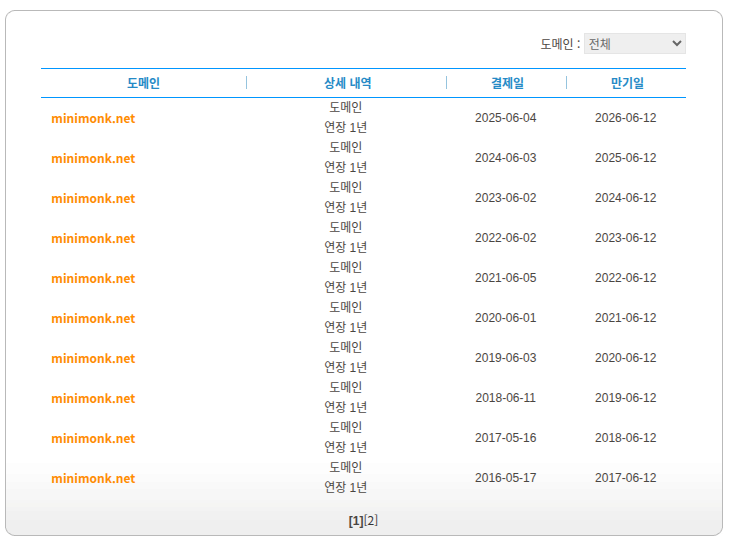Select expiry date 2026-06-12
The width and height of the screenshot is (741, 548).
(x=626, y=118)
